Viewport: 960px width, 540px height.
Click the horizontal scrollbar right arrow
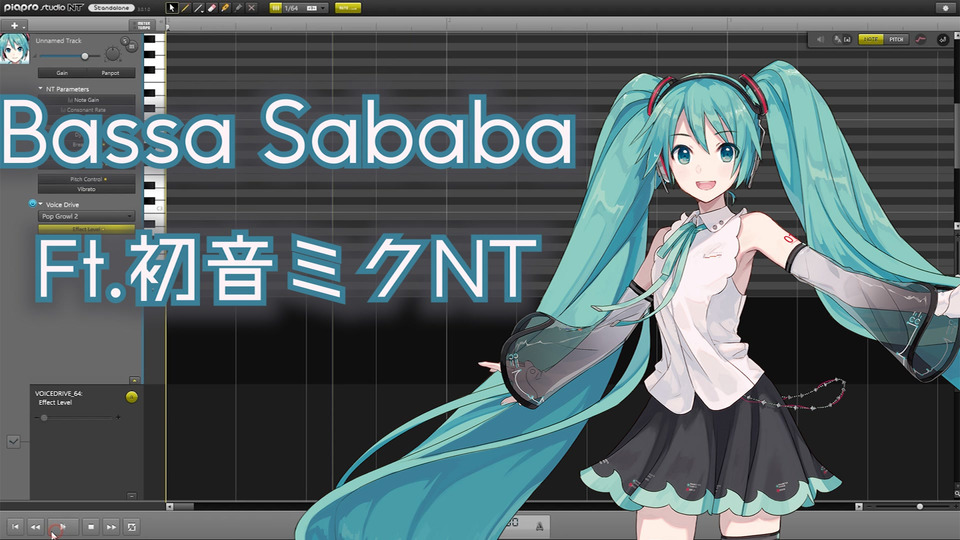(x=858, y=506)
